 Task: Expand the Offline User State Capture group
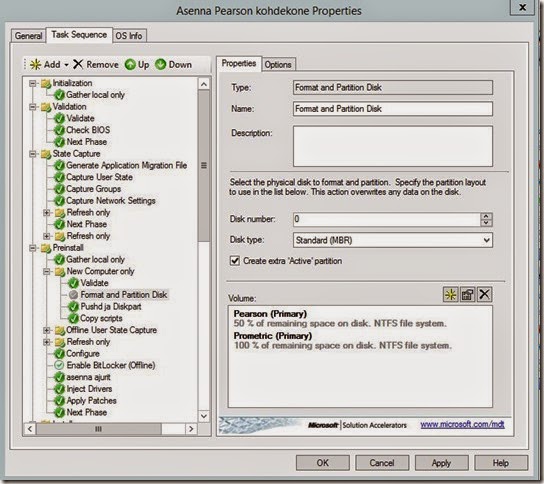(46, 330)
